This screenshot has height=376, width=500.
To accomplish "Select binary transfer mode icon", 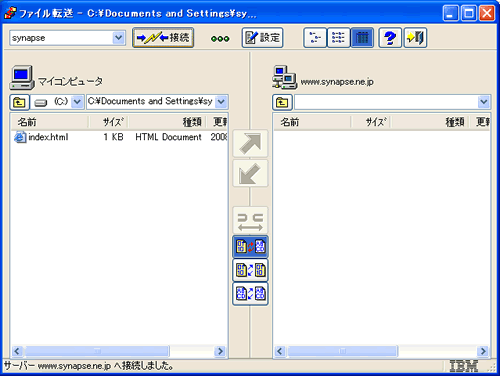I will tap(250, 270).
